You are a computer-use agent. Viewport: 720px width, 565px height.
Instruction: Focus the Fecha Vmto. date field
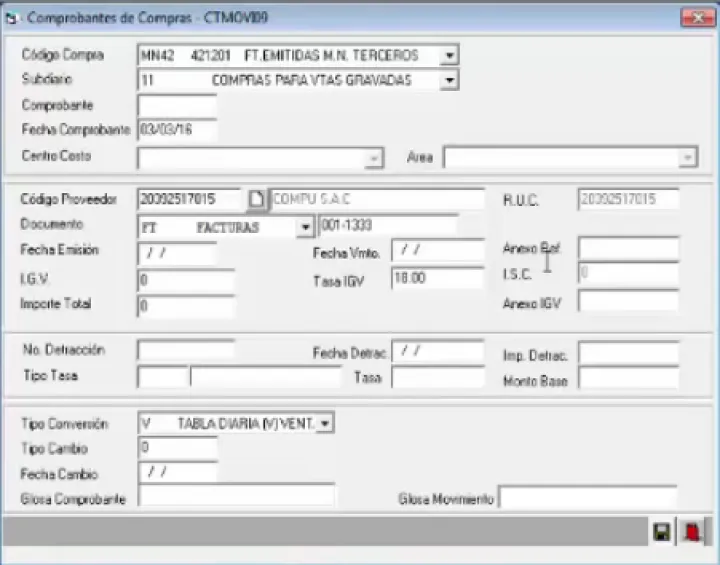point(437,249)
